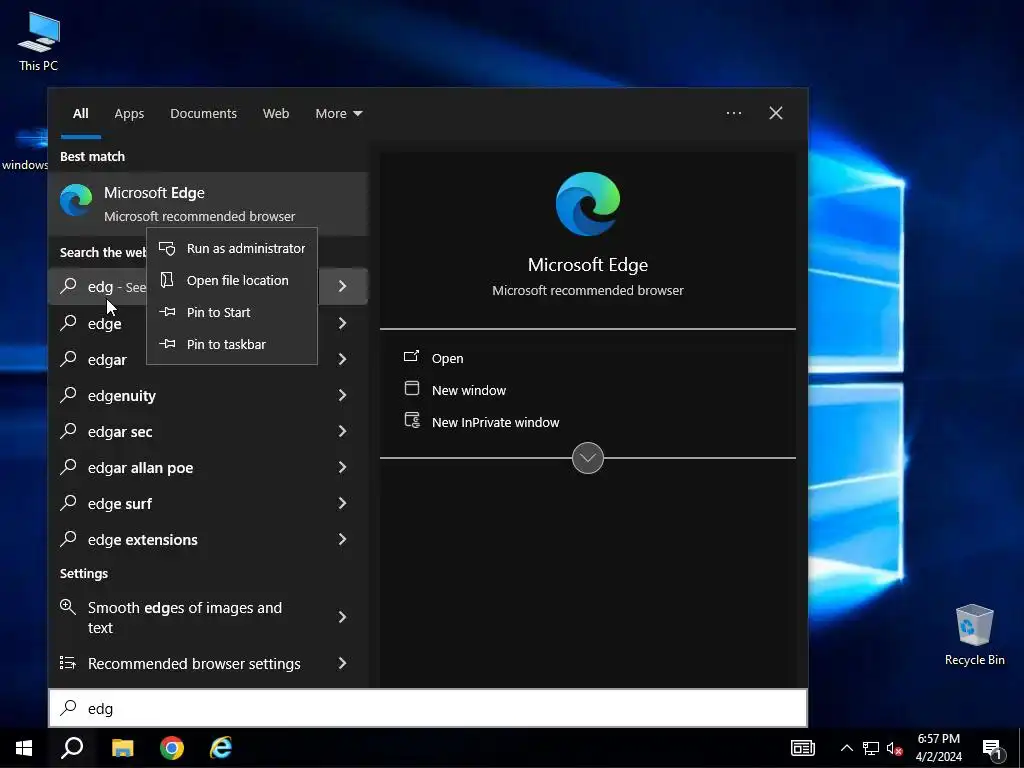
Task: Expand 'Recommended browser settings' arrow
Action: (342, 663)
